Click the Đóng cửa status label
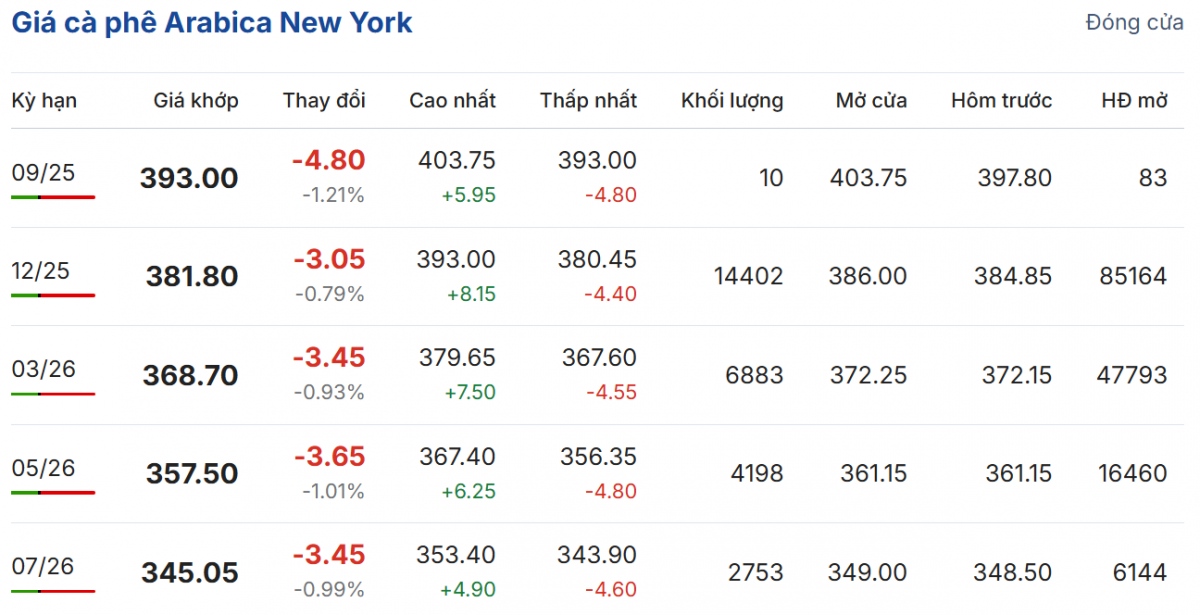The height and width of the screenshot is (615, 1200). pos(1134,23)
